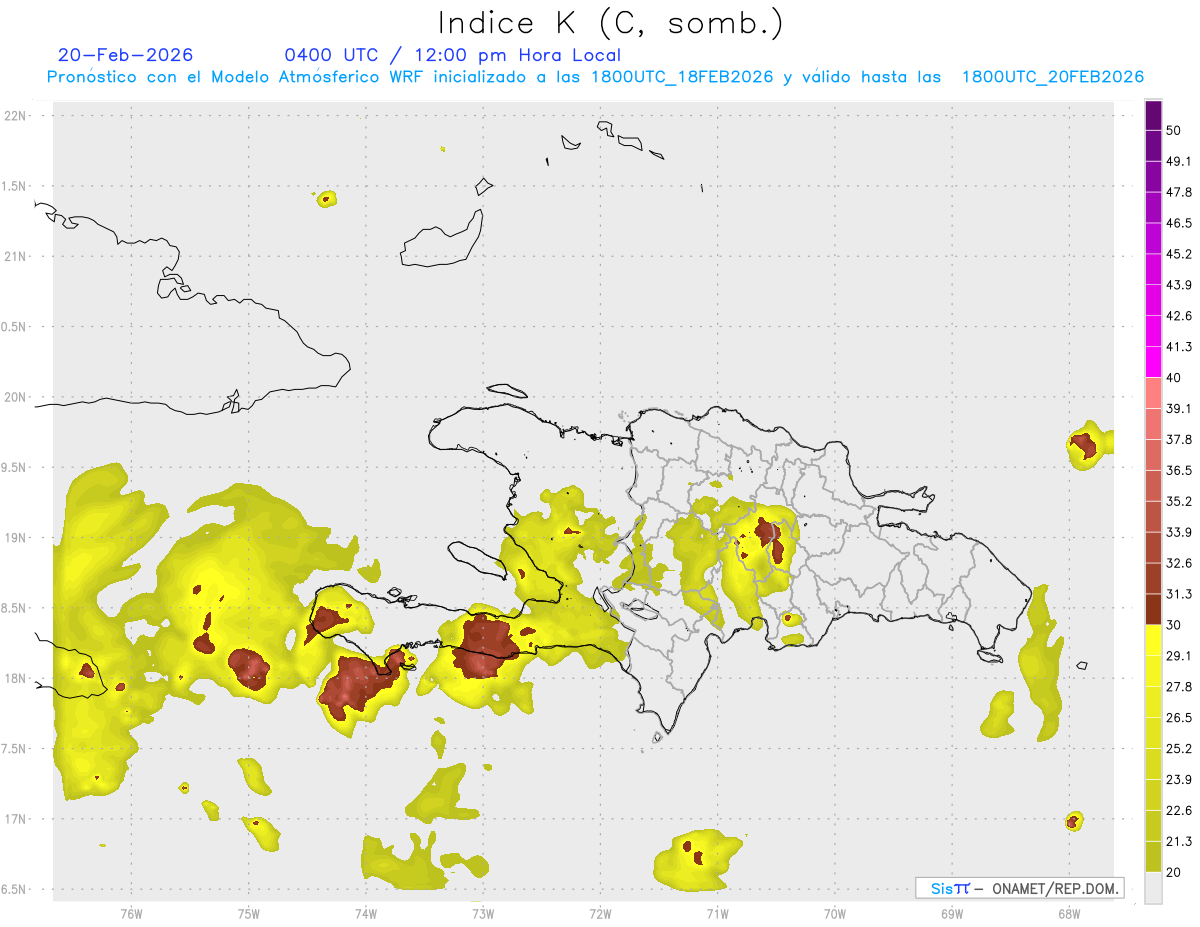Click the colorbar value "20"

coord(1174,873)
